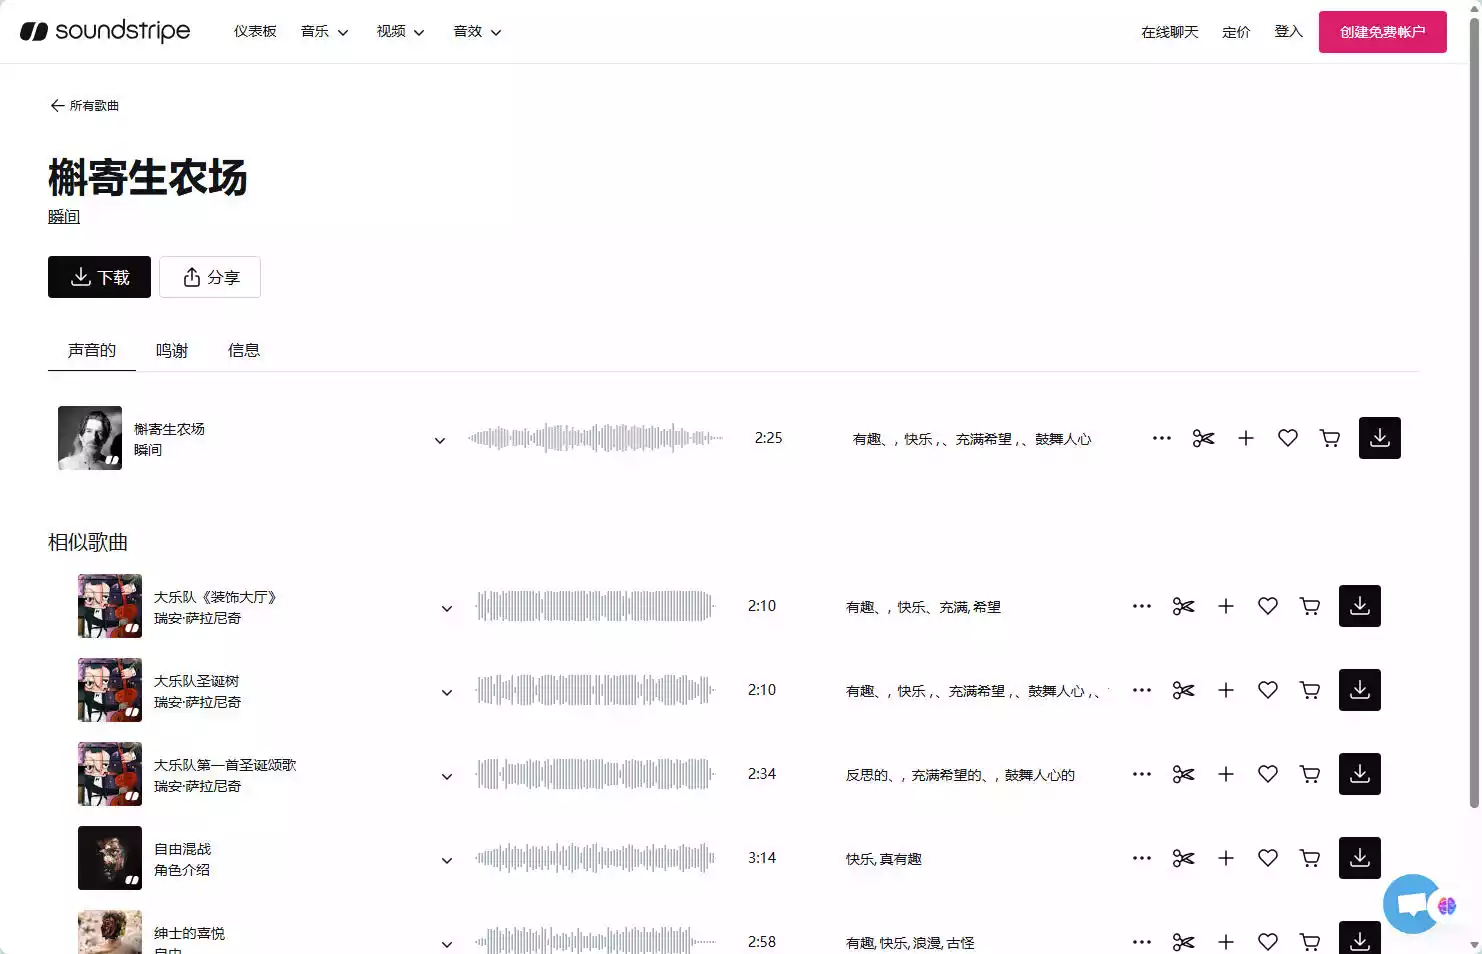
Task: Open 仪表板 in the top navigation
Action: pyautogui.click(x=255, y=32)
